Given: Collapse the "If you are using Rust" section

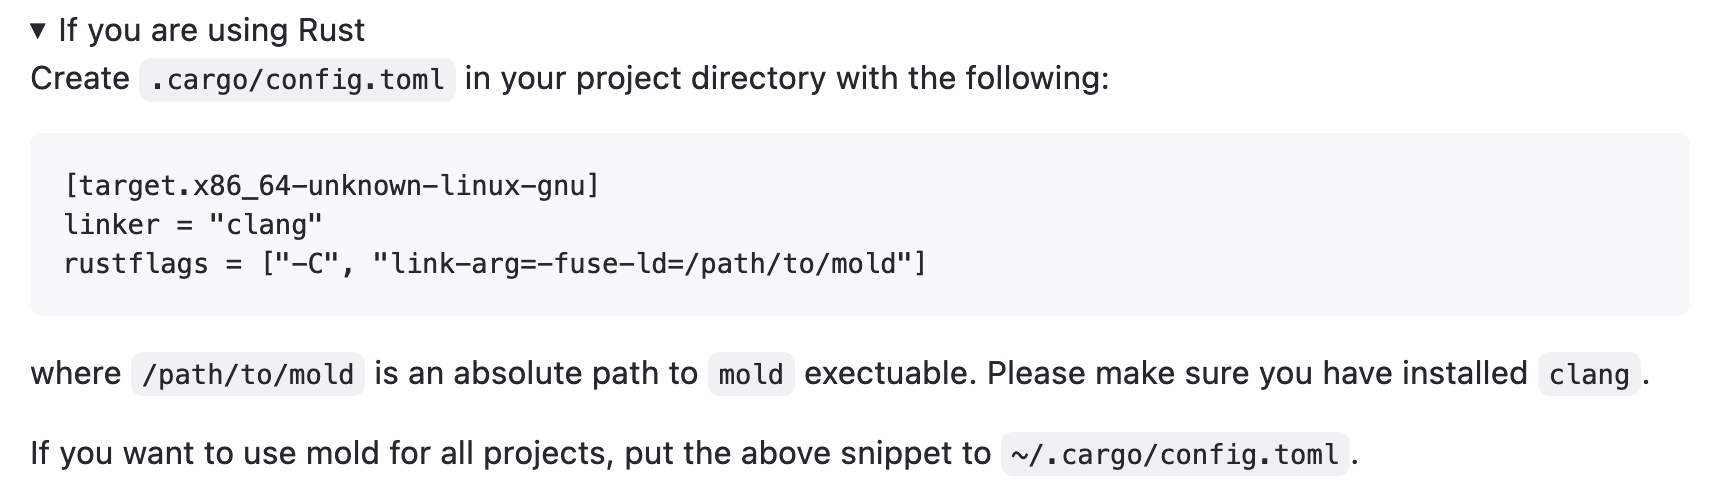Looking at the screenshot, I should coord(38,30).
